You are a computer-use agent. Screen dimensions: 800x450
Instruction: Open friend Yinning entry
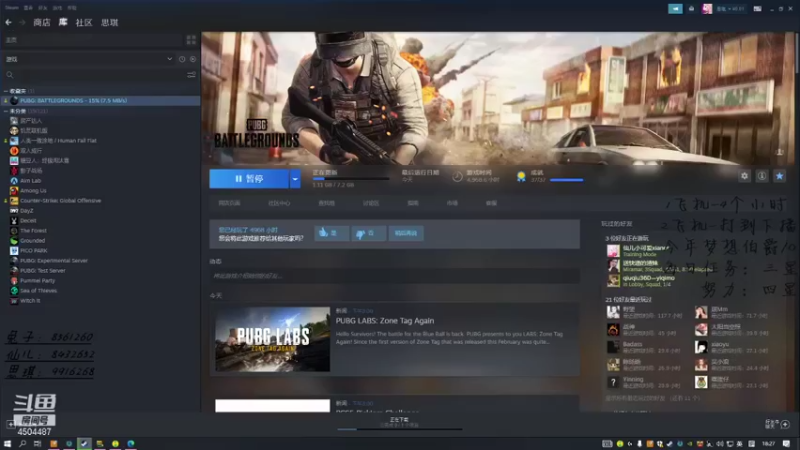pyautogui.click(x=645, y=382)
